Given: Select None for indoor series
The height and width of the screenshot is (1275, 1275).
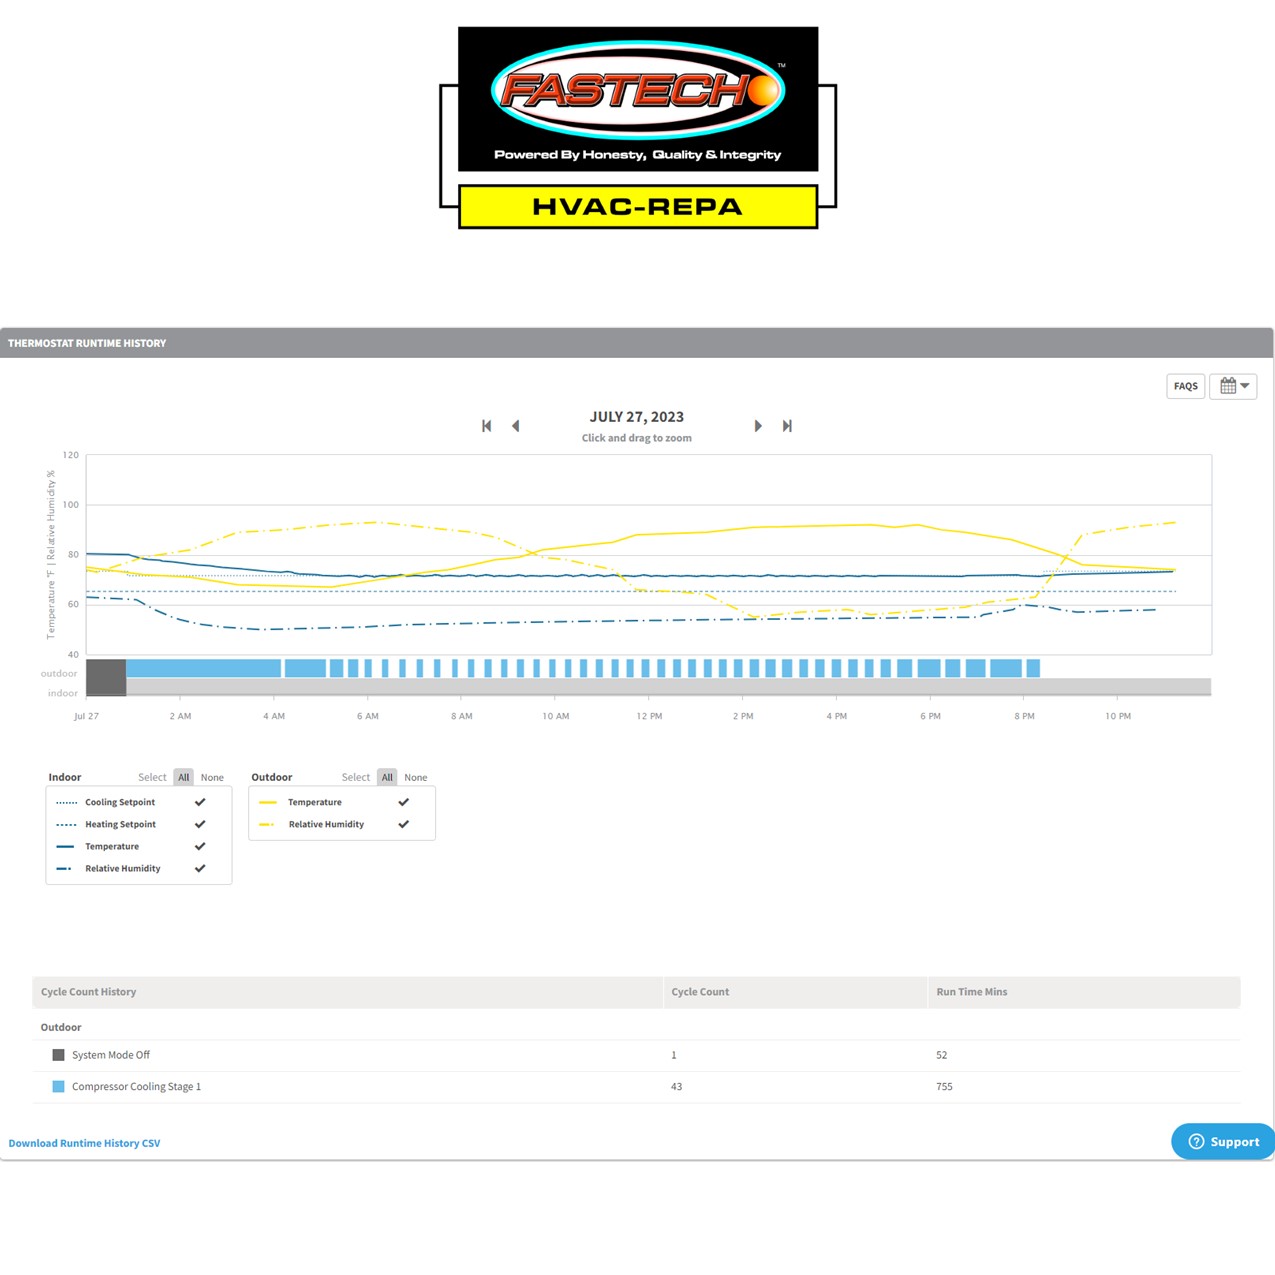Looking at the screenshot, I should point(212,777).
